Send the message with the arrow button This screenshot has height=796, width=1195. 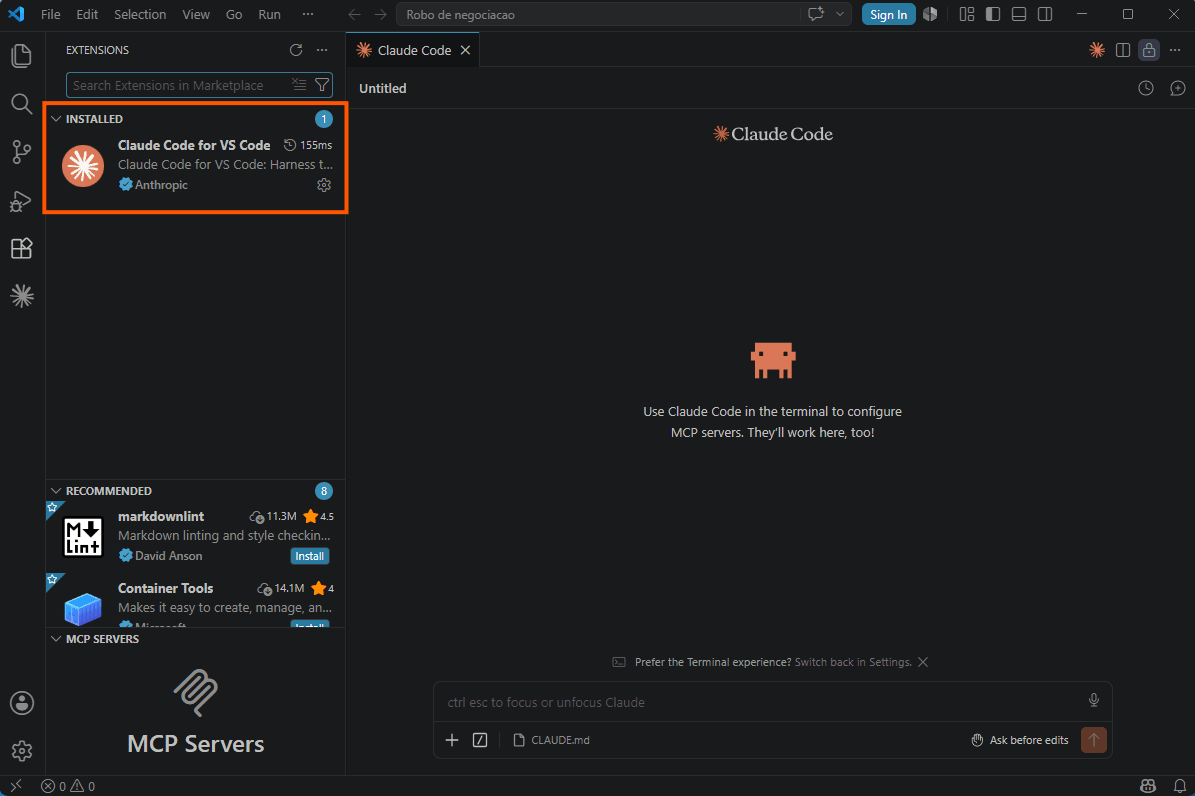[1094, 740]
